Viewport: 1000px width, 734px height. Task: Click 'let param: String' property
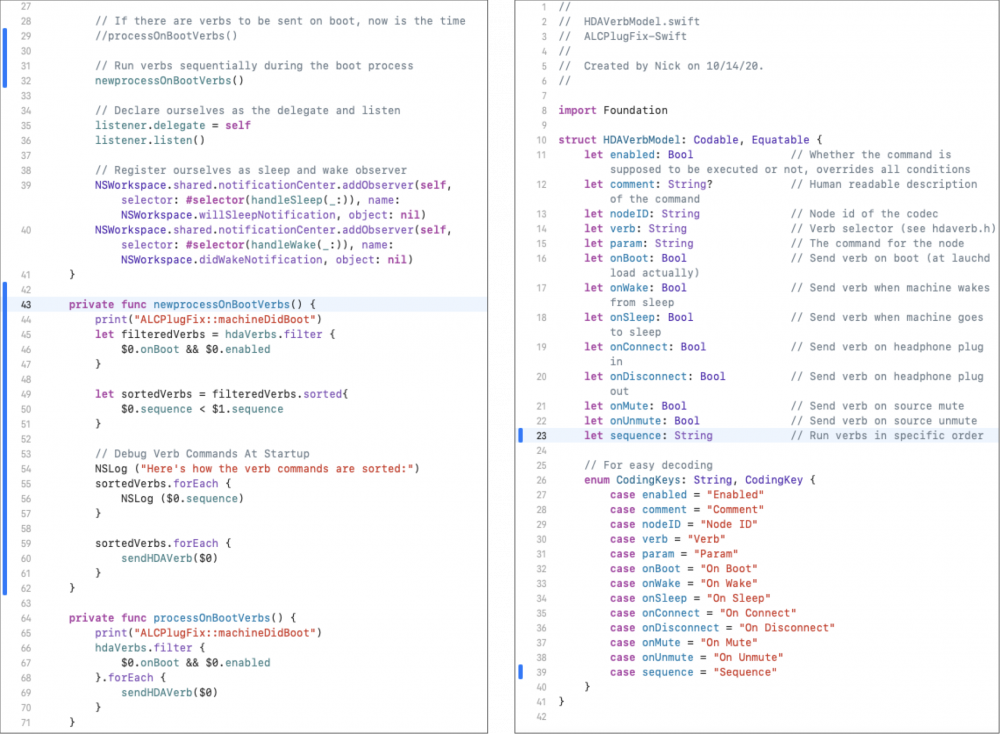(x=638, y=243)
